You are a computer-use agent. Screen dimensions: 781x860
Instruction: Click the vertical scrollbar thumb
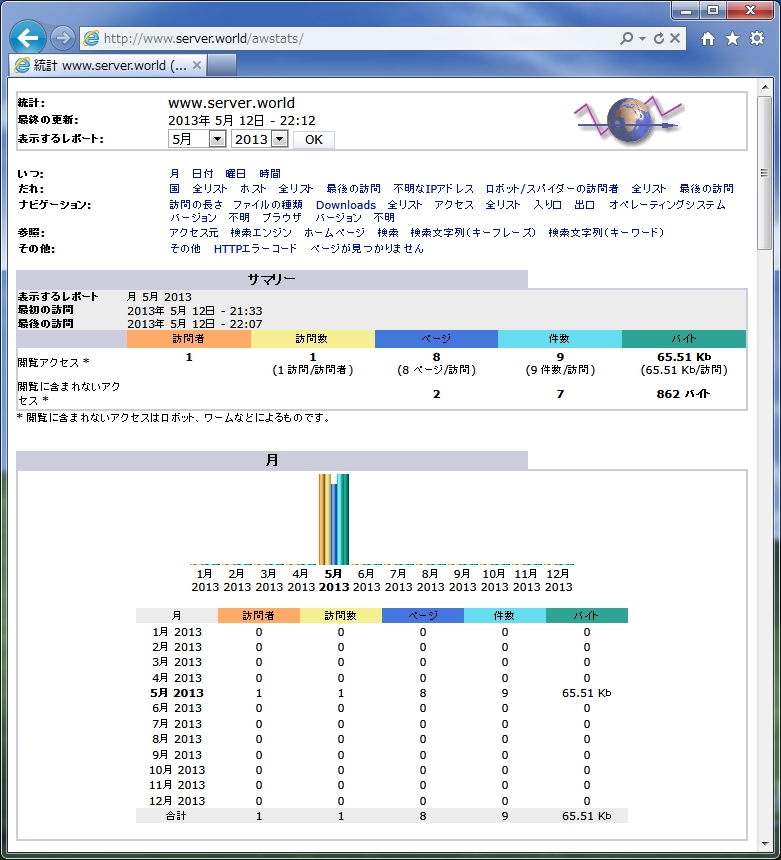coord(765,173)
